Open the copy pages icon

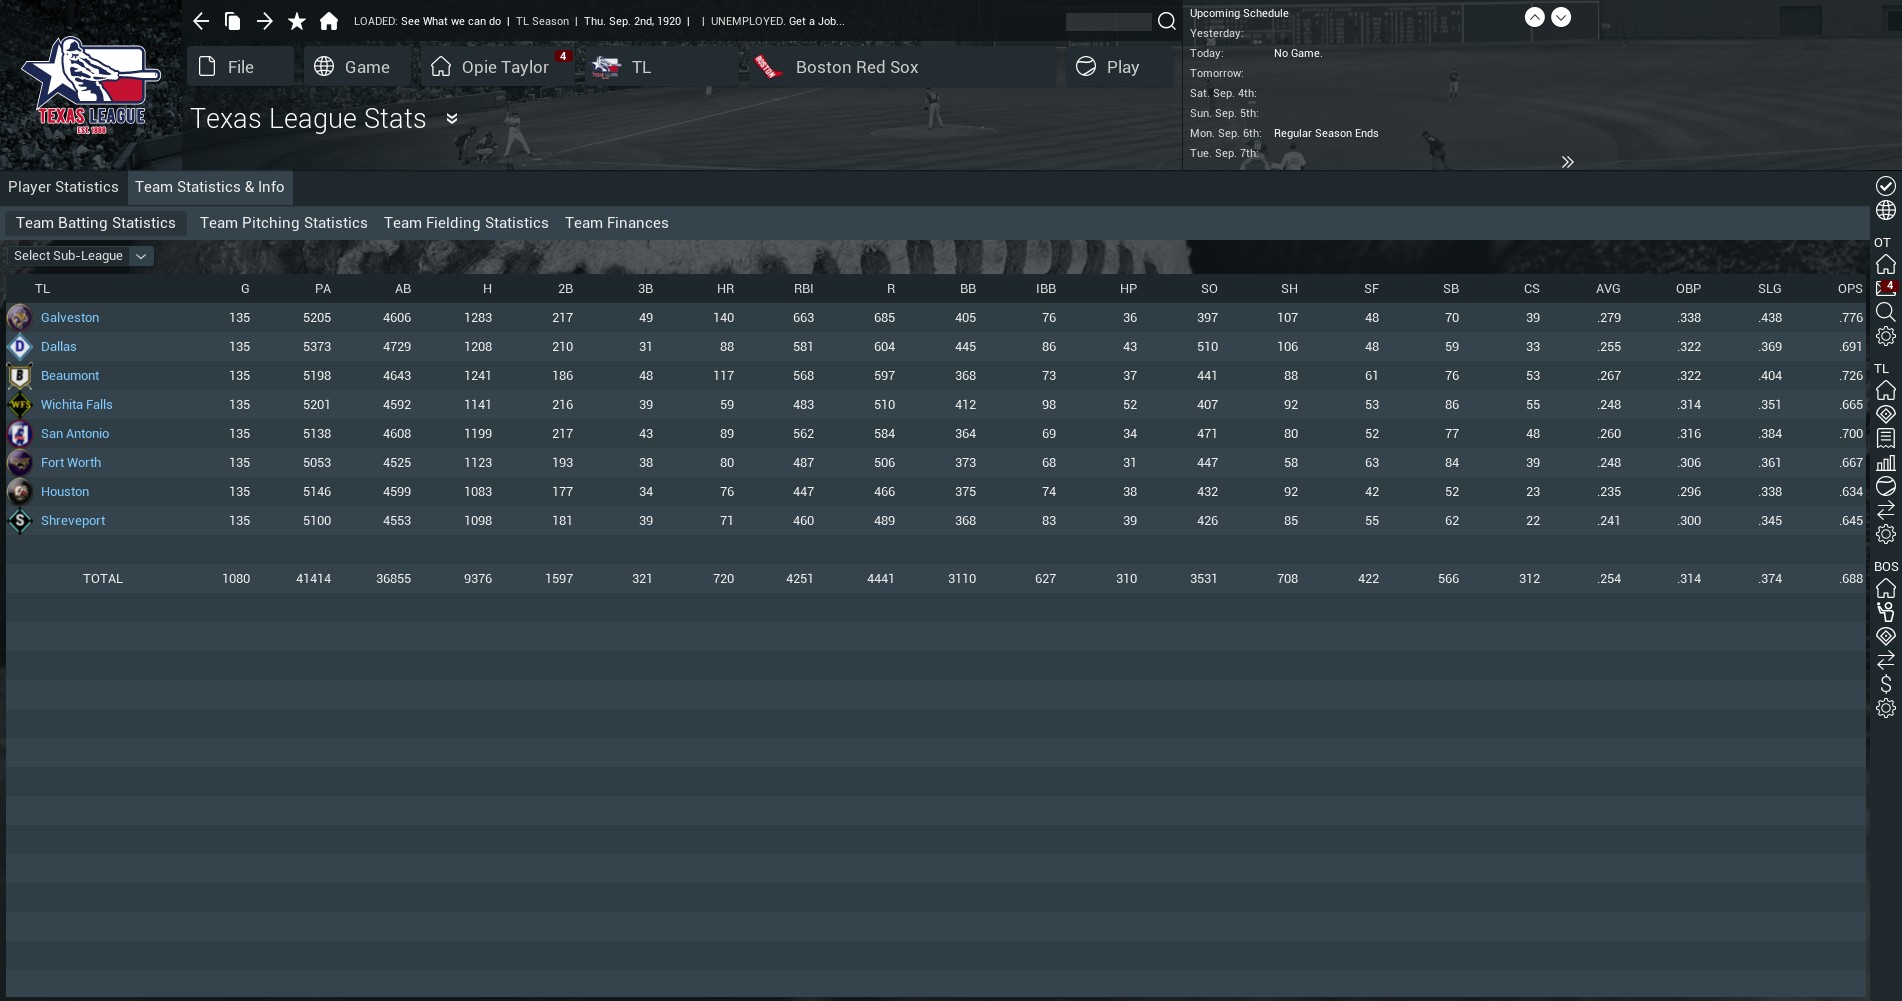pos(233,21)
